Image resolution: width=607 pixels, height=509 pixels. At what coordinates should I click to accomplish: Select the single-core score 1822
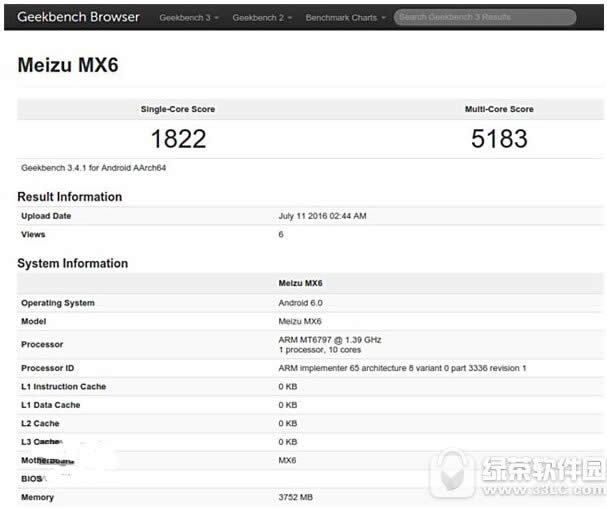pyautogui.click(x=178, y=139)
